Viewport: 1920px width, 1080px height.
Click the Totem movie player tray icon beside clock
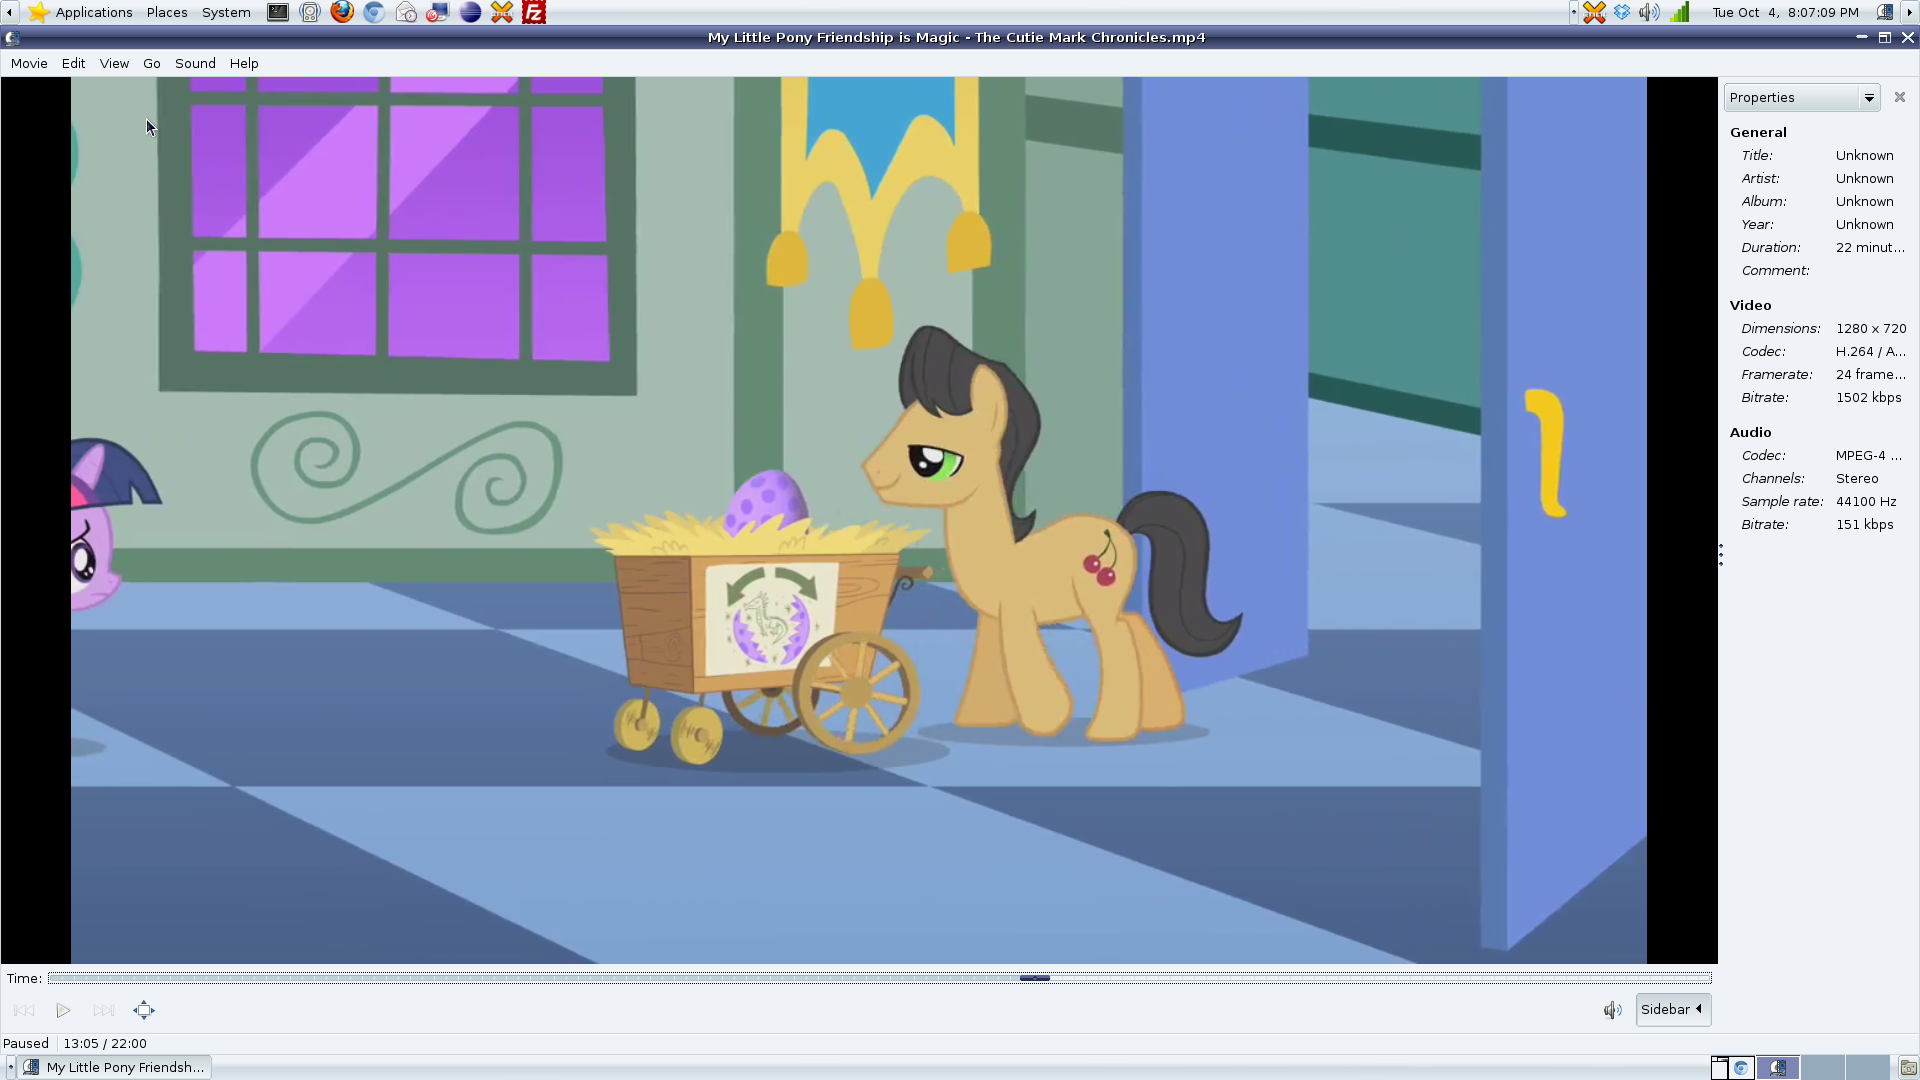1884,12
